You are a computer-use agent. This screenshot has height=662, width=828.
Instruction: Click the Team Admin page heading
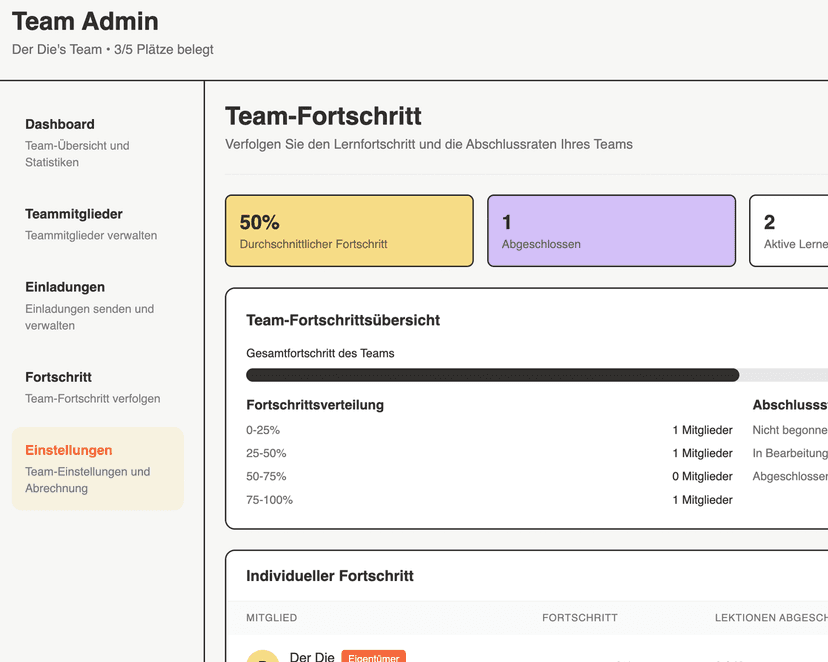click(84, 21)
